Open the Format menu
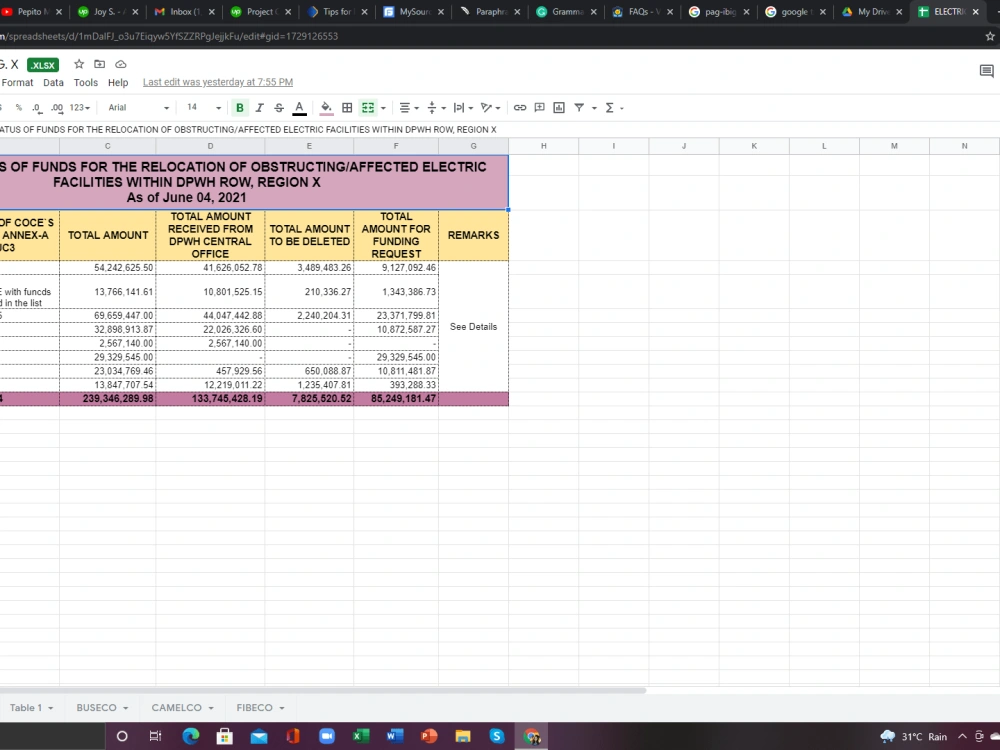The height and width of the screenshot is (750, 1000). pyautogui.click(x=17, y=82)
